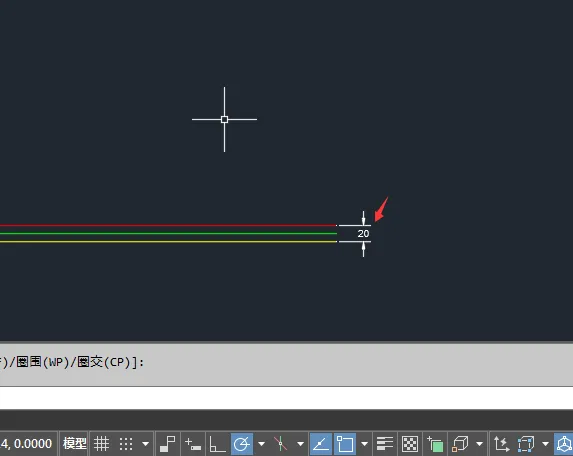
Task: Click the gizmo icon in the status bar
Action: pos(564,444)
